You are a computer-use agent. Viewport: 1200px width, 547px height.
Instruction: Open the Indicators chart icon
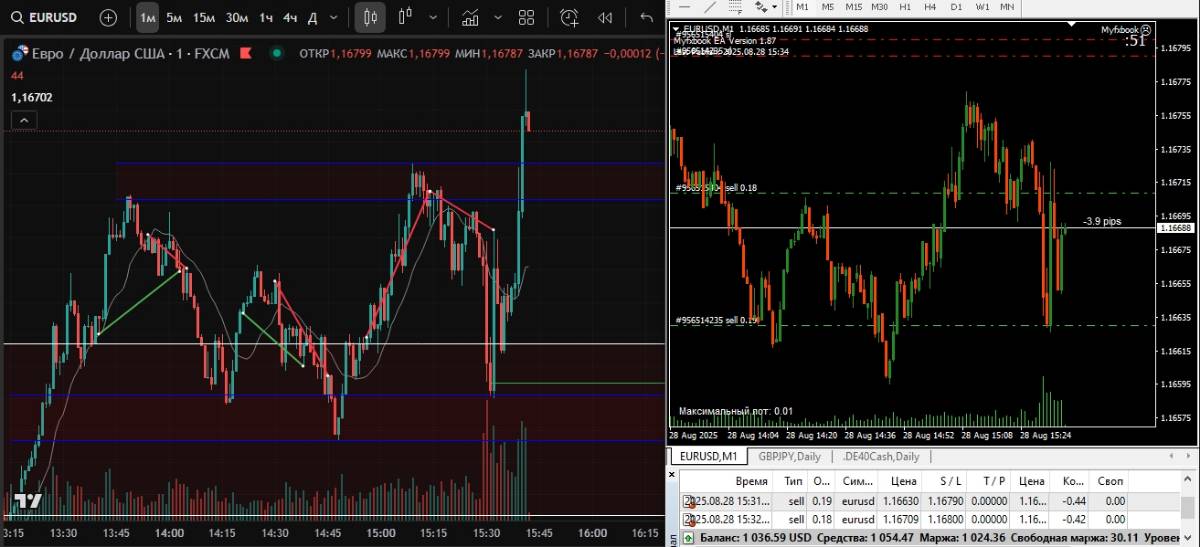pos(468,17)
